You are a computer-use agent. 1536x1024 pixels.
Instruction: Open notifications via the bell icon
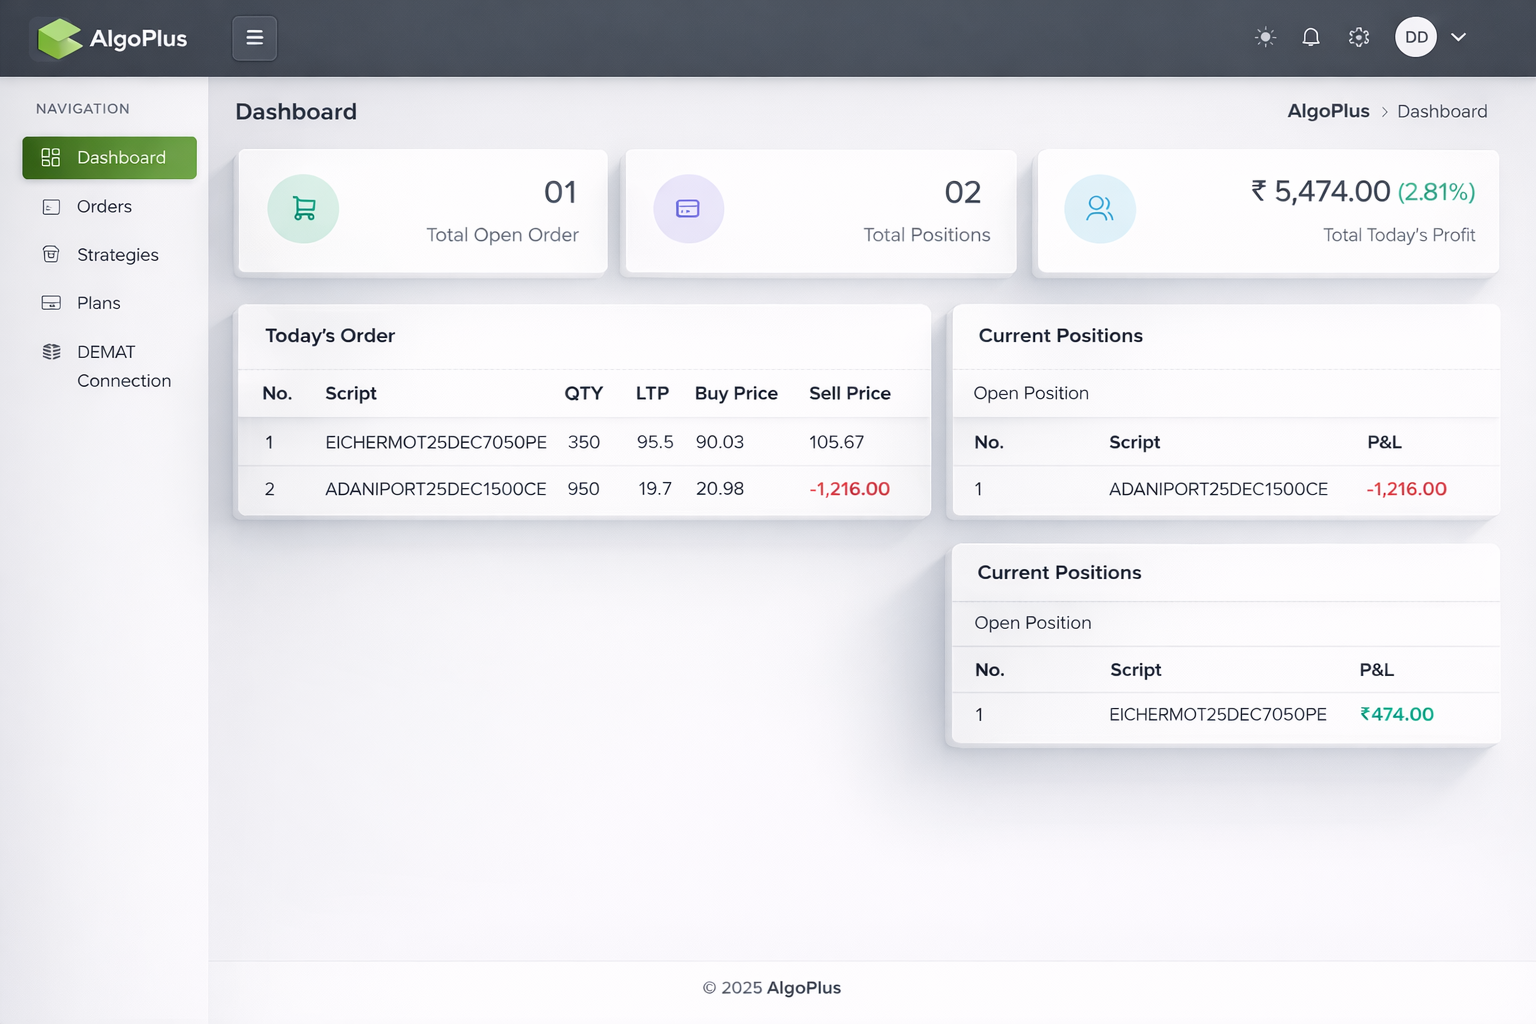pos(1311,37)
